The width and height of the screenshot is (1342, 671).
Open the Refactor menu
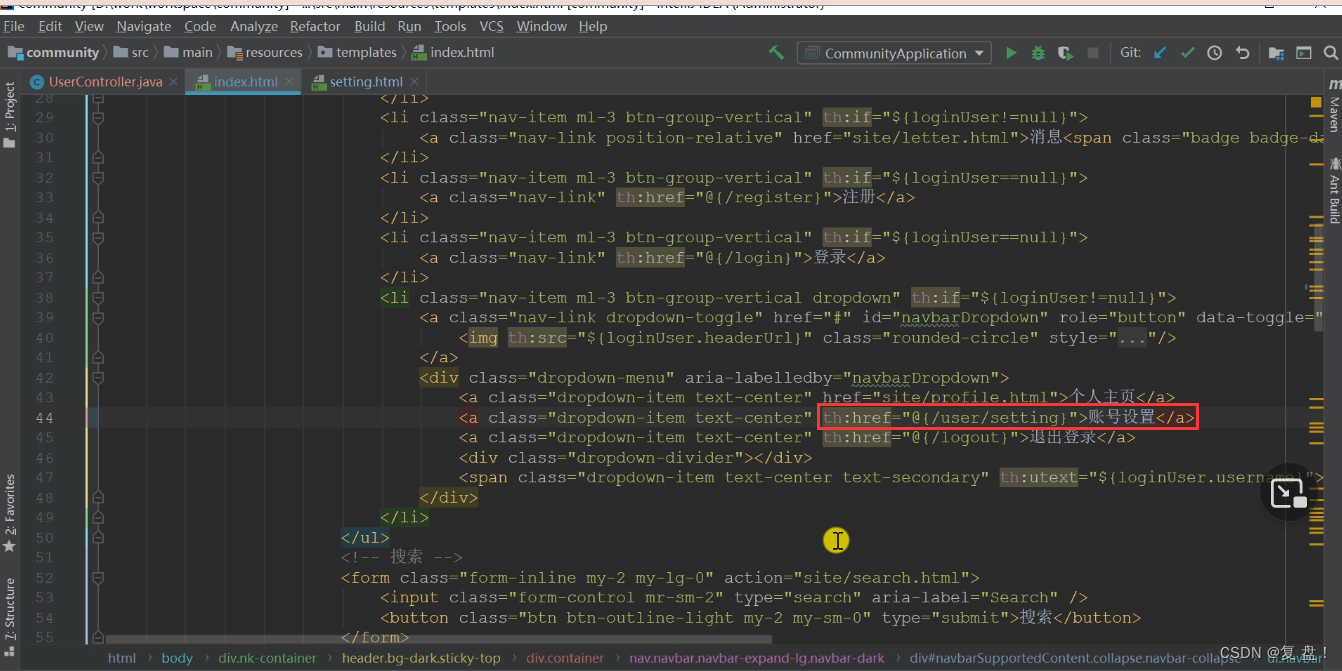pyautogui.click(x=315, y=26)
